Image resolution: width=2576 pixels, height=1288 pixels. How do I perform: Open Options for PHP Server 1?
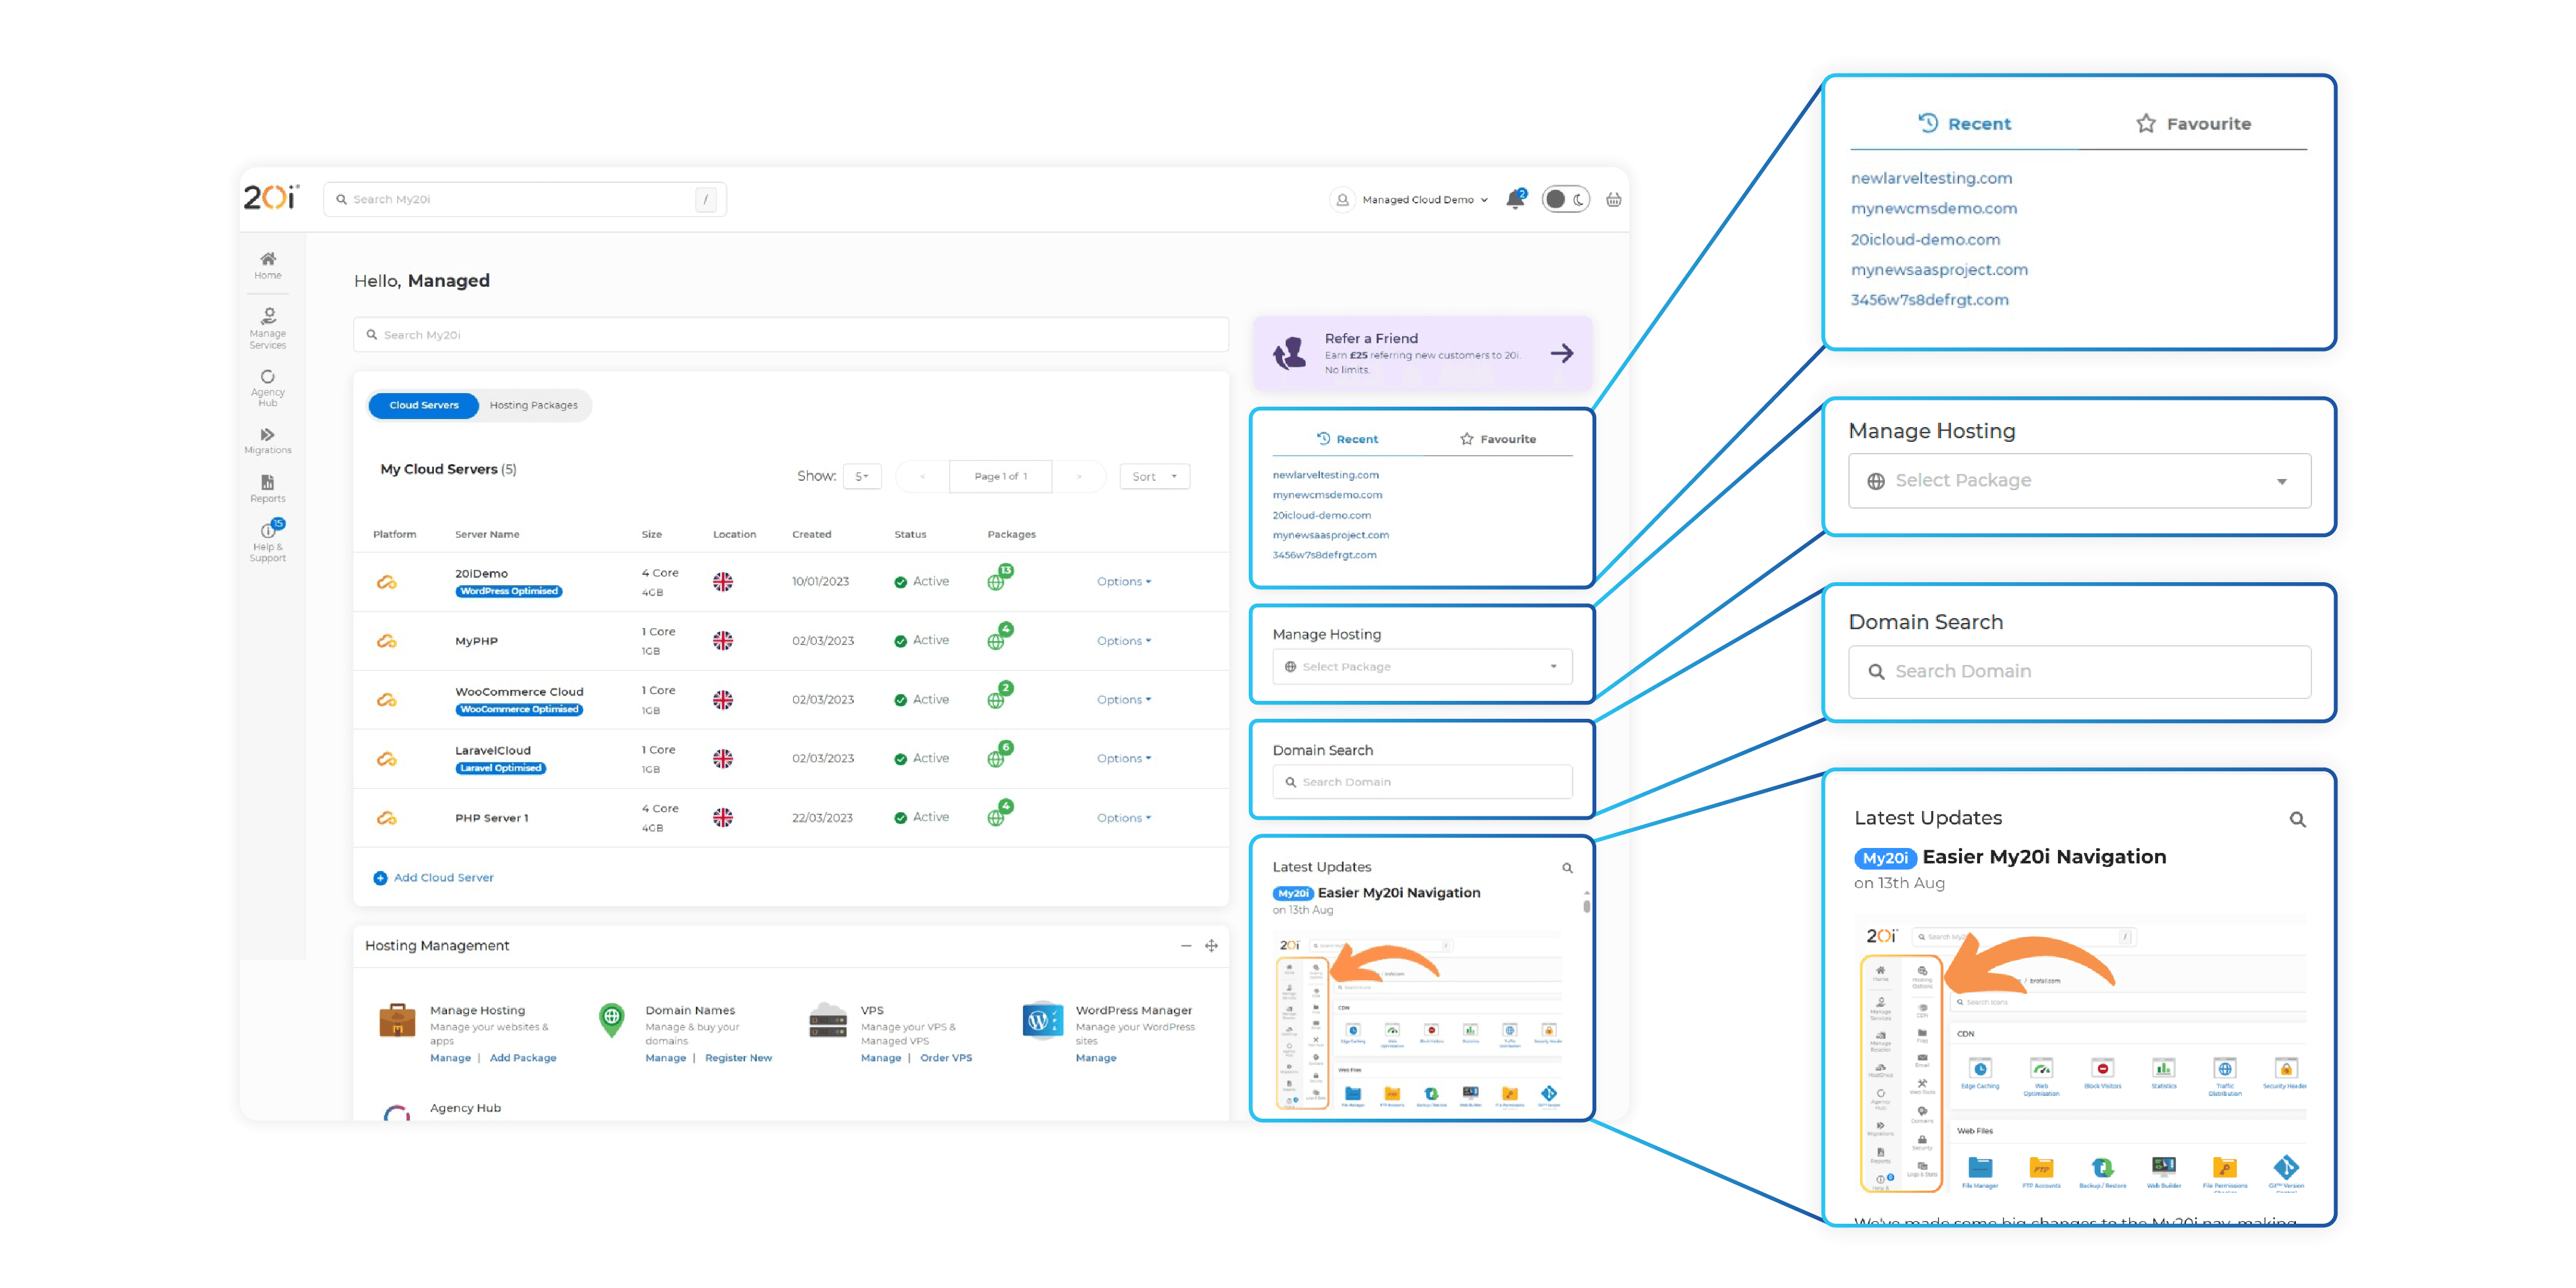tap(1123, 818)
